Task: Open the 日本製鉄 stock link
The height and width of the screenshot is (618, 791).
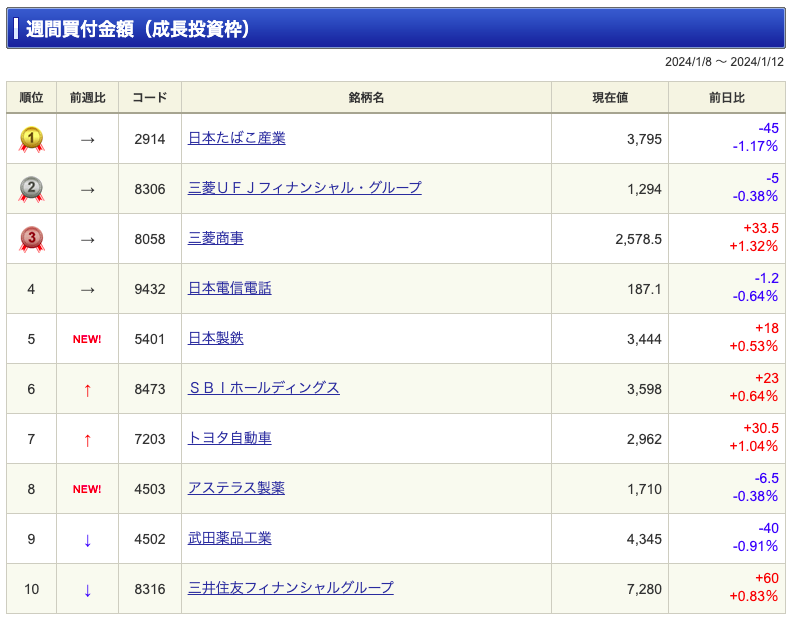Action: [215, 338]
